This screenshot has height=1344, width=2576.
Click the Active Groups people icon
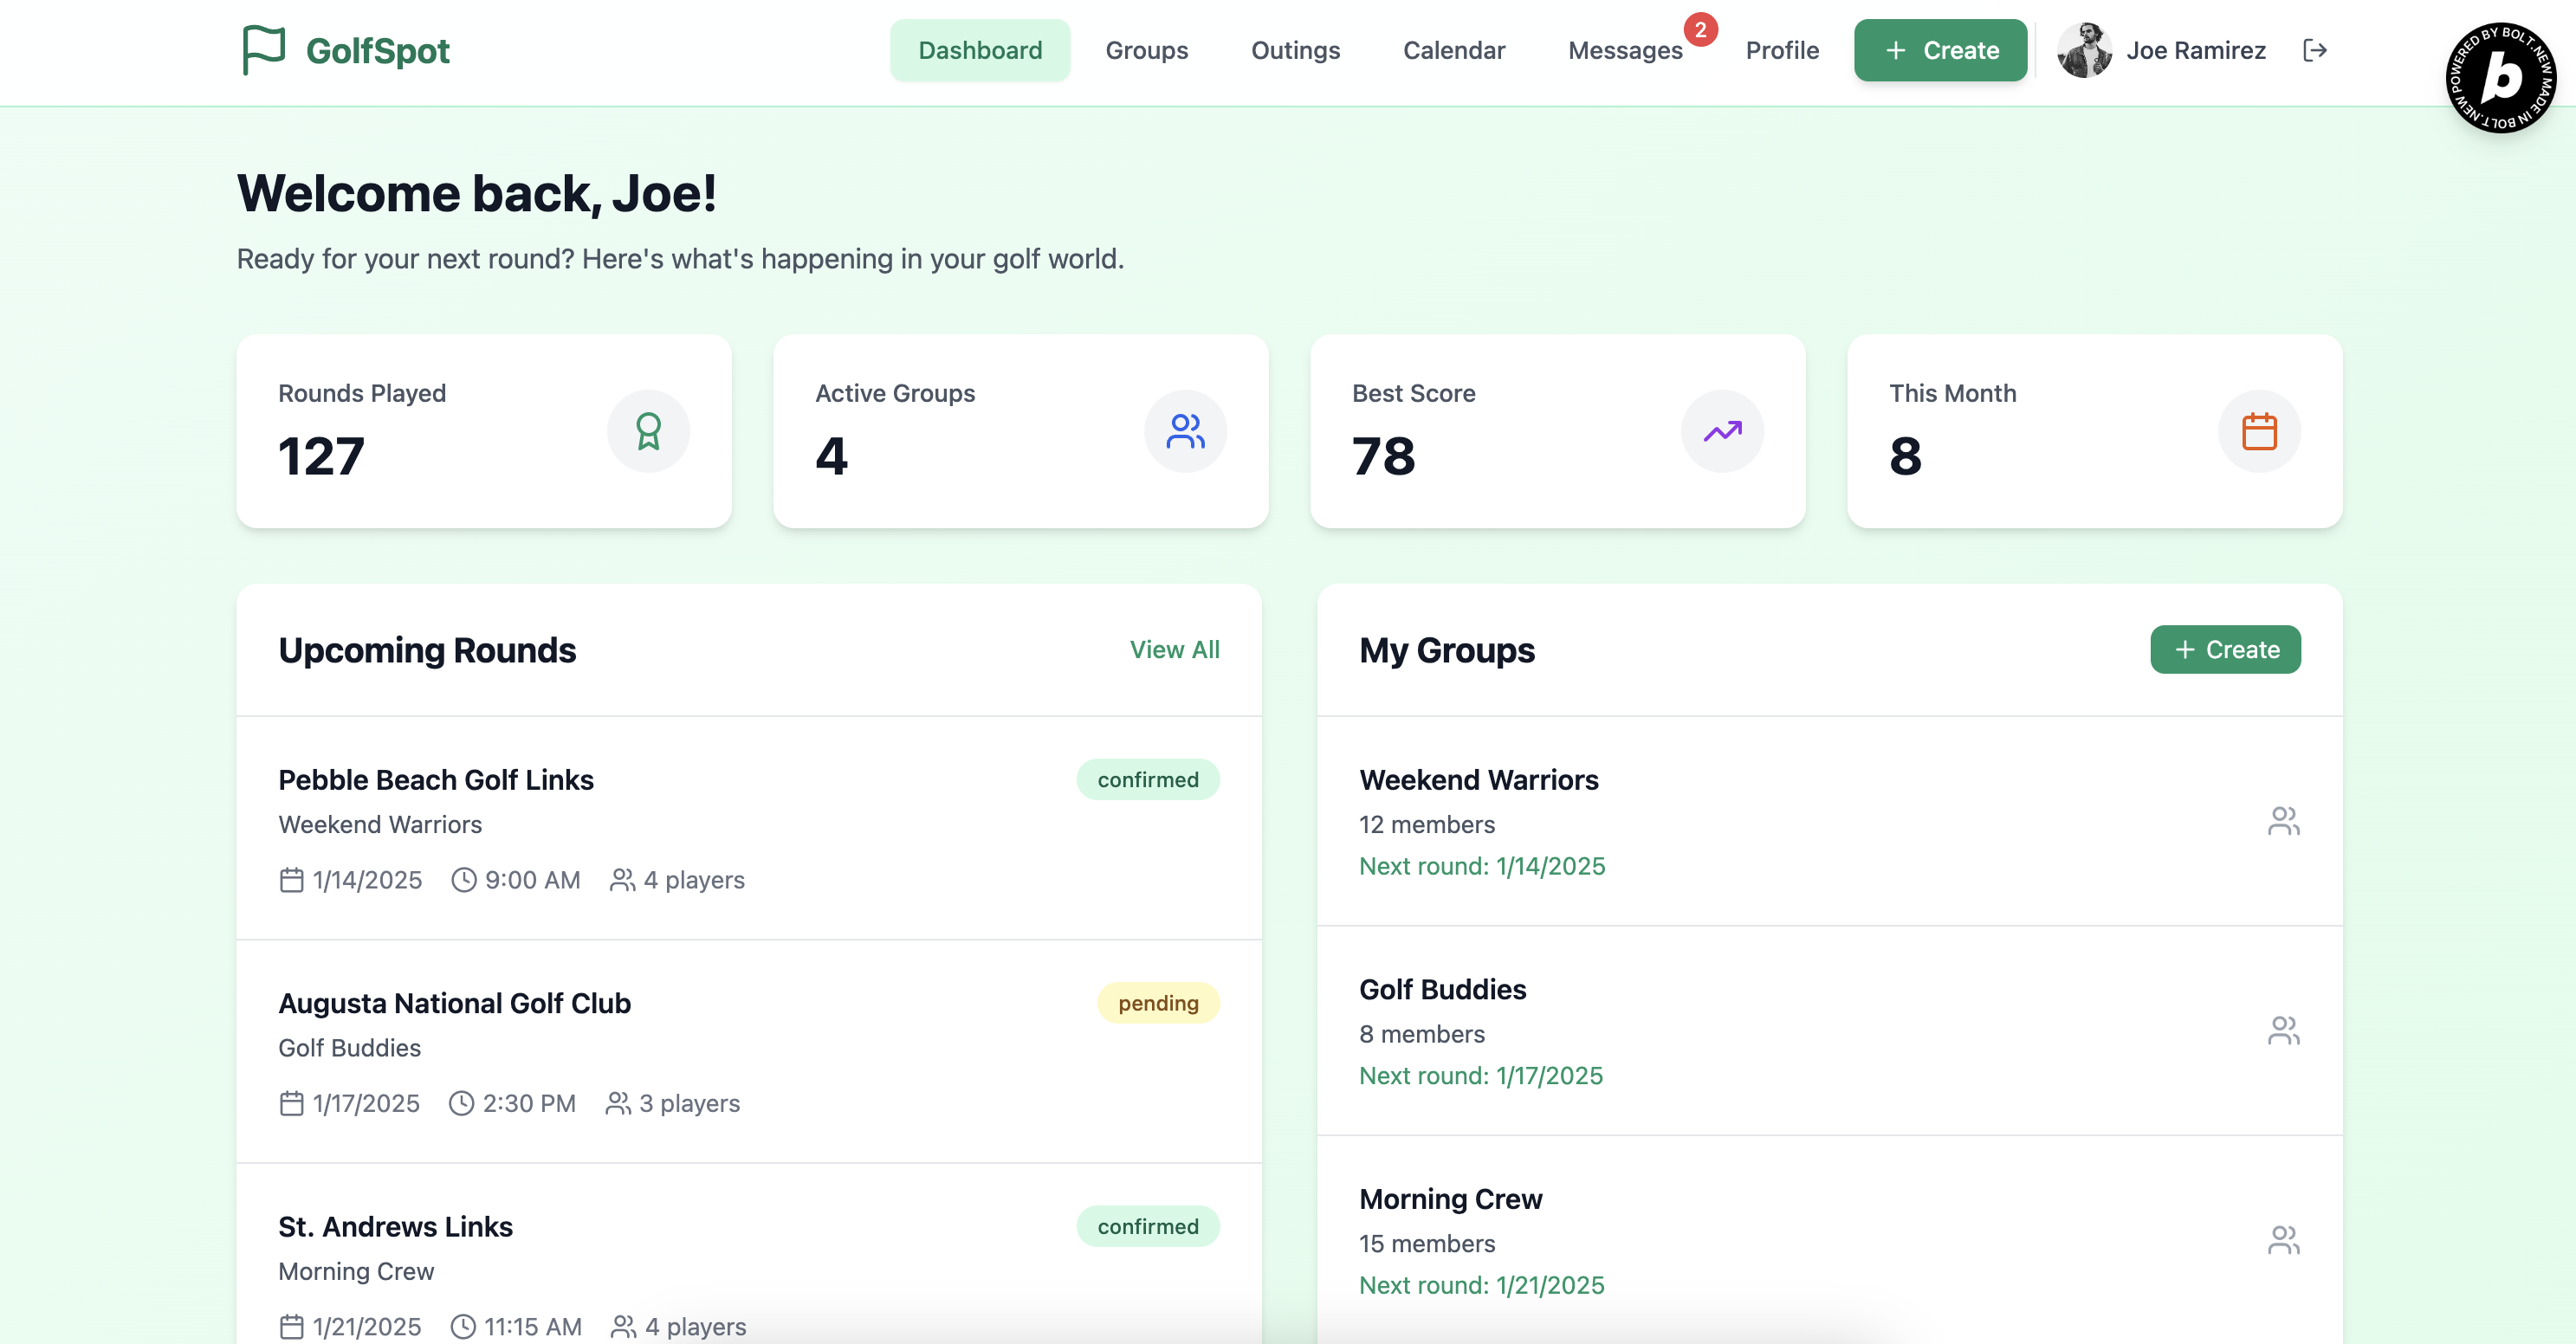point(1185,431)
